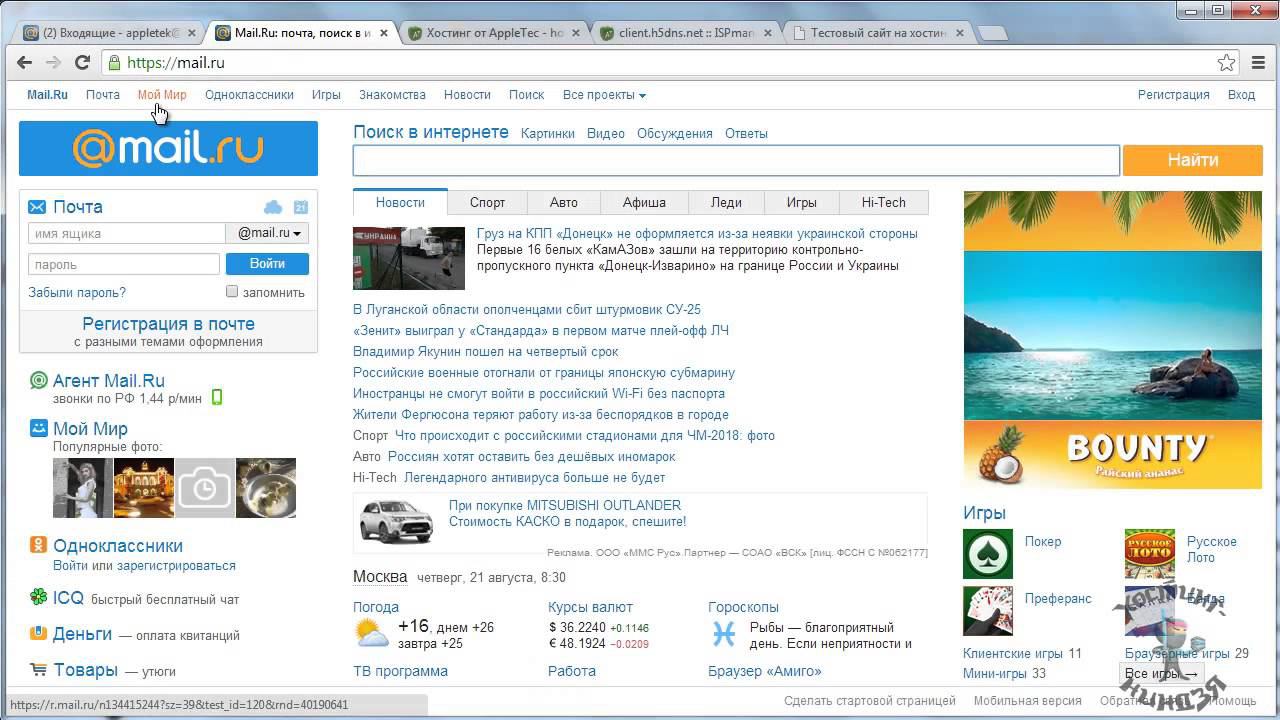Click the Товары shopping cart icon
1280x720 pixels.
38,669
